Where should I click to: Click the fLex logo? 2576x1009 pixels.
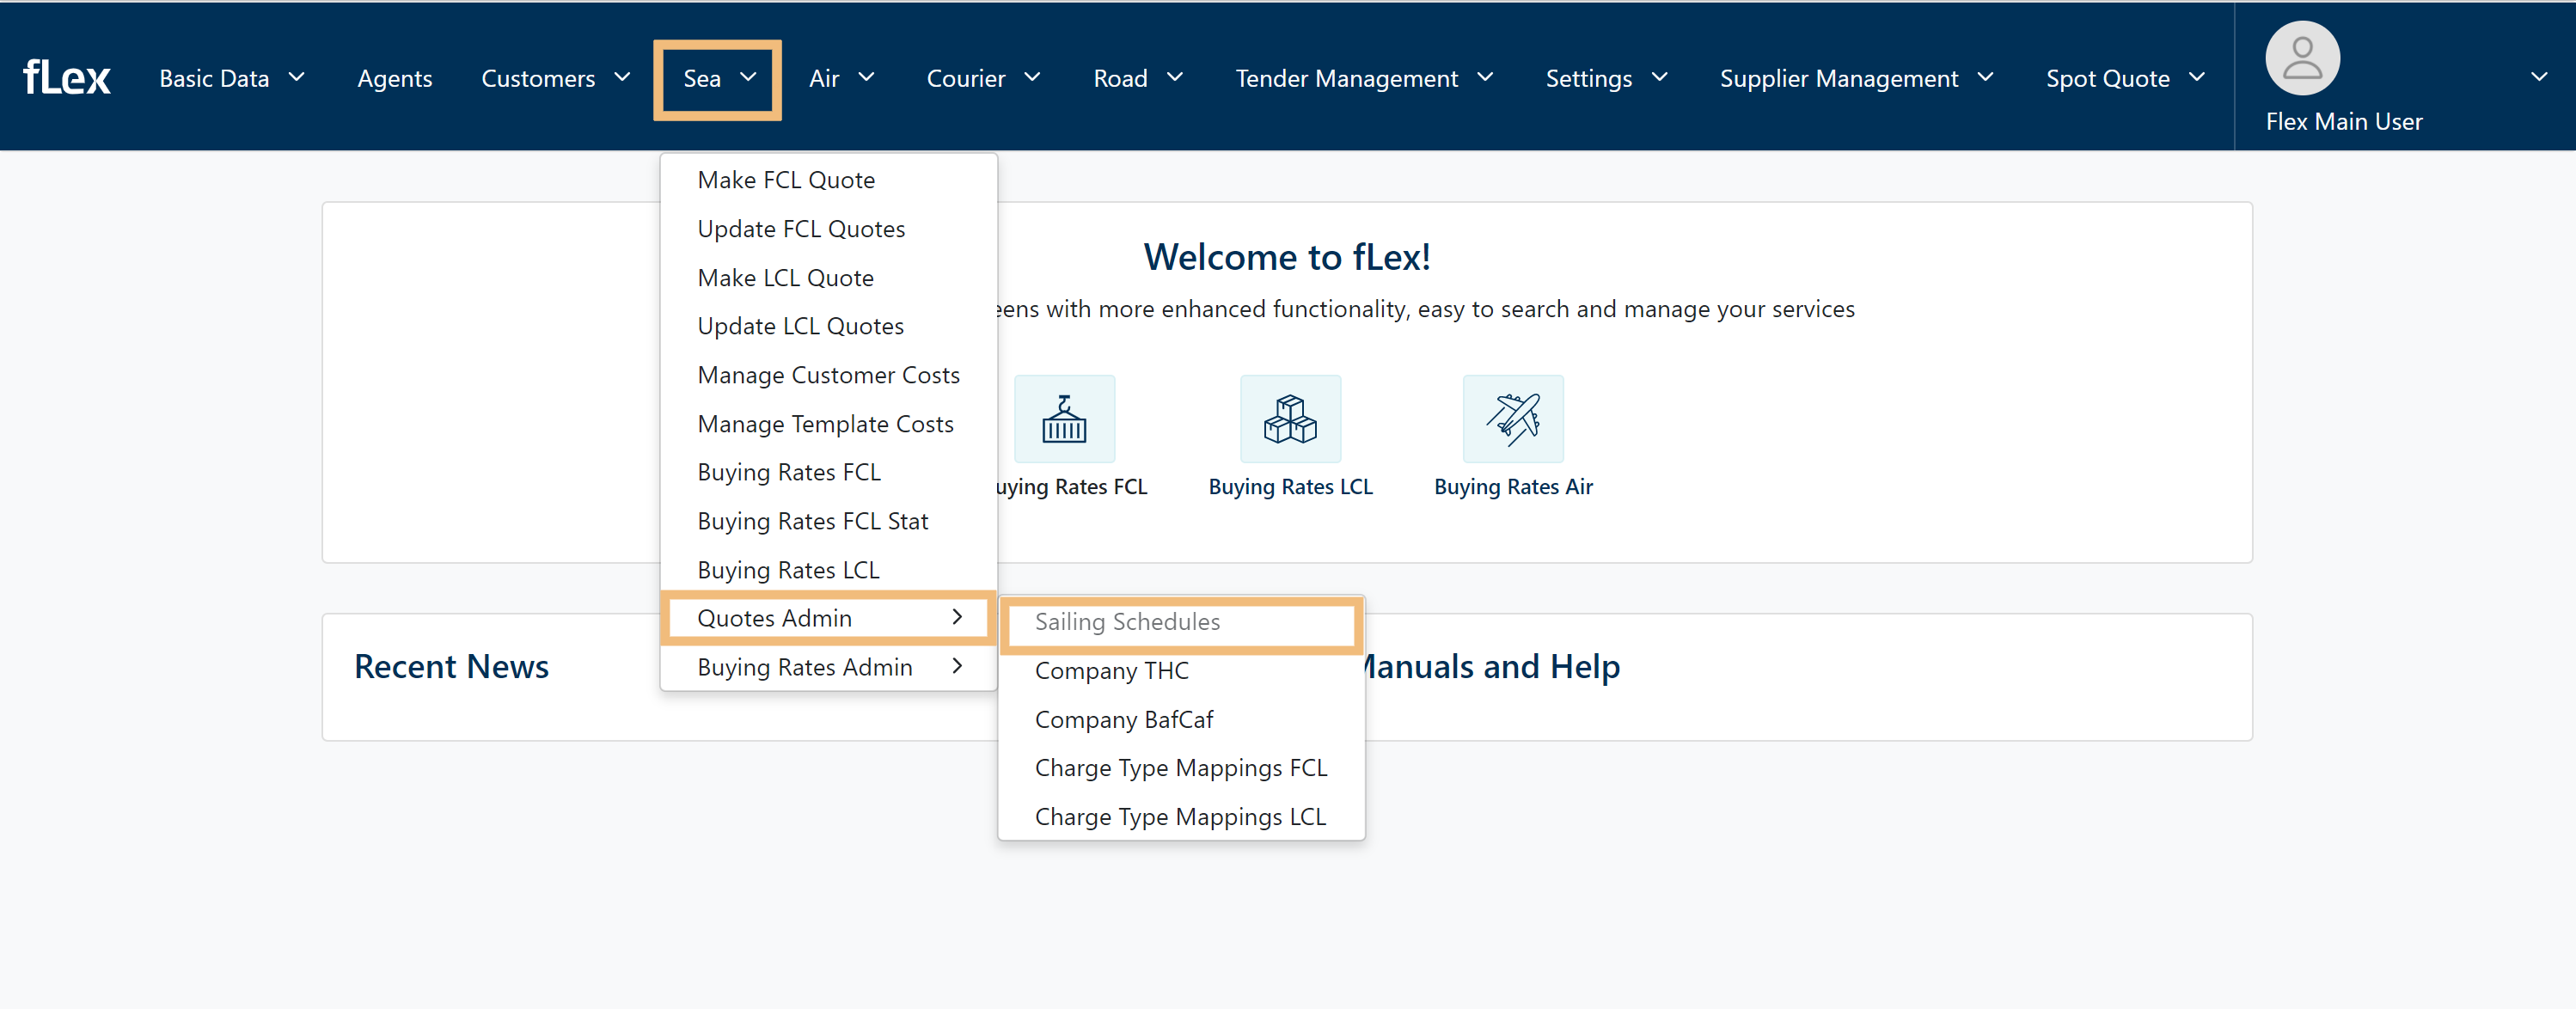tap(66, 78)
